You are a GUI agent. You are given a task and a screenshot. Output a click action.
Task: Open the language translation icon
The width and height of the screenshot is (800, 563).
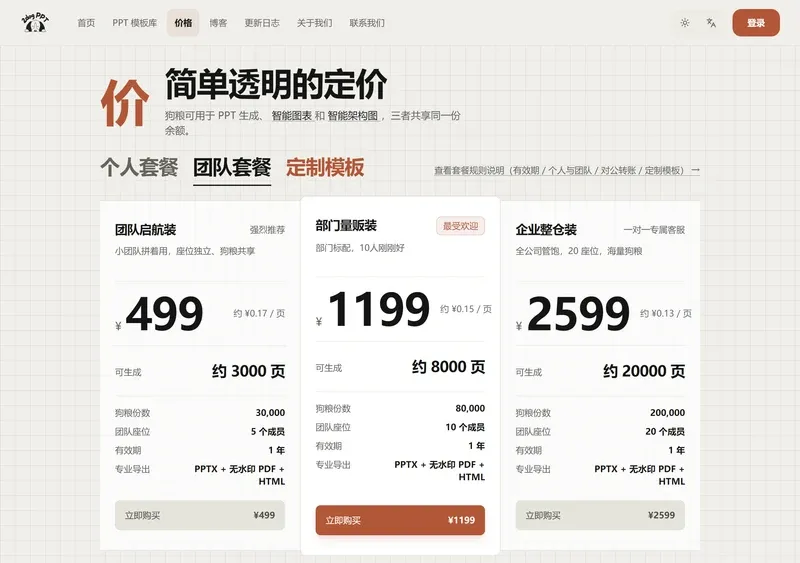coord(711,22)
